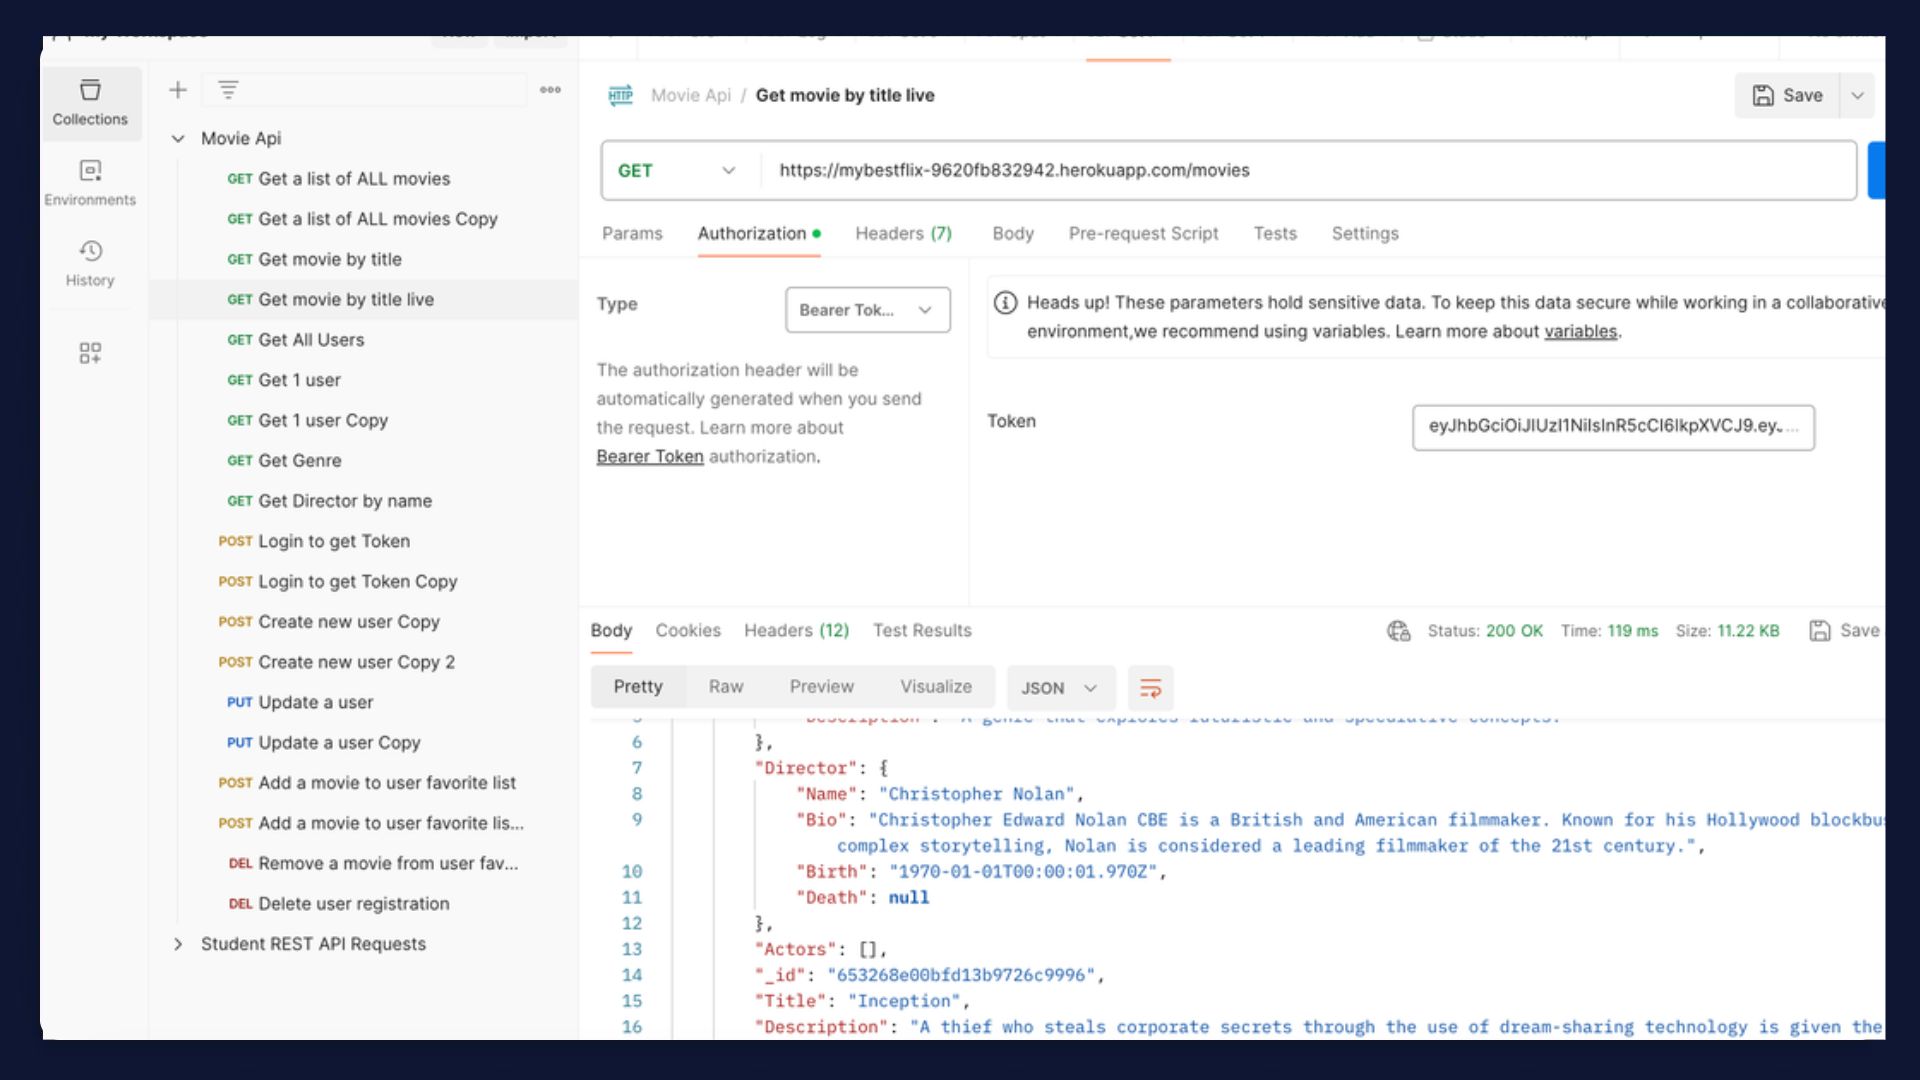Image resolution: width=1920 pixels, height=1080 pixels.
Task: Click the add new request icon
Action: click(x=177, y=90)
